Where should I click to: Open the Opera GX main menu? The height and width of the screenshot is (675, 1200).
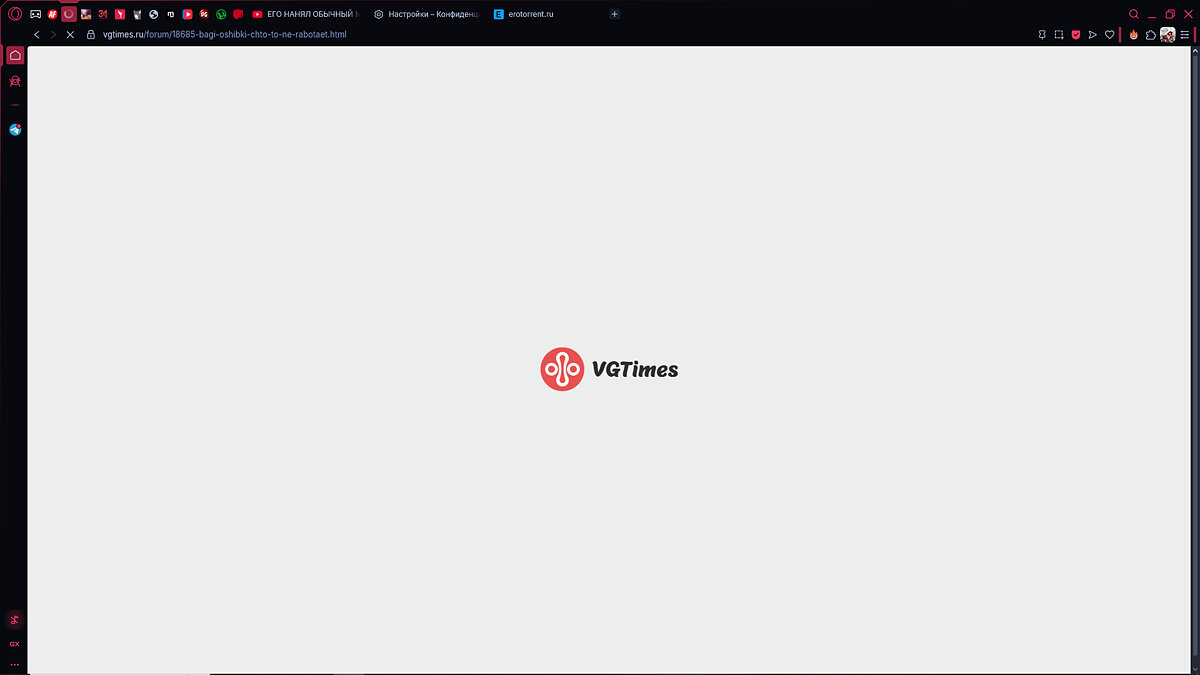15,14
